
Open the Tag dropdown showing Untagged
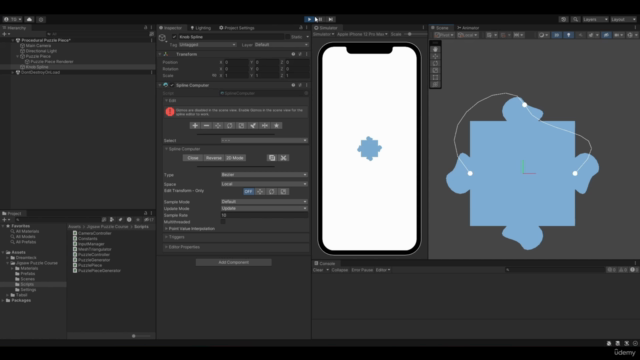207,44
